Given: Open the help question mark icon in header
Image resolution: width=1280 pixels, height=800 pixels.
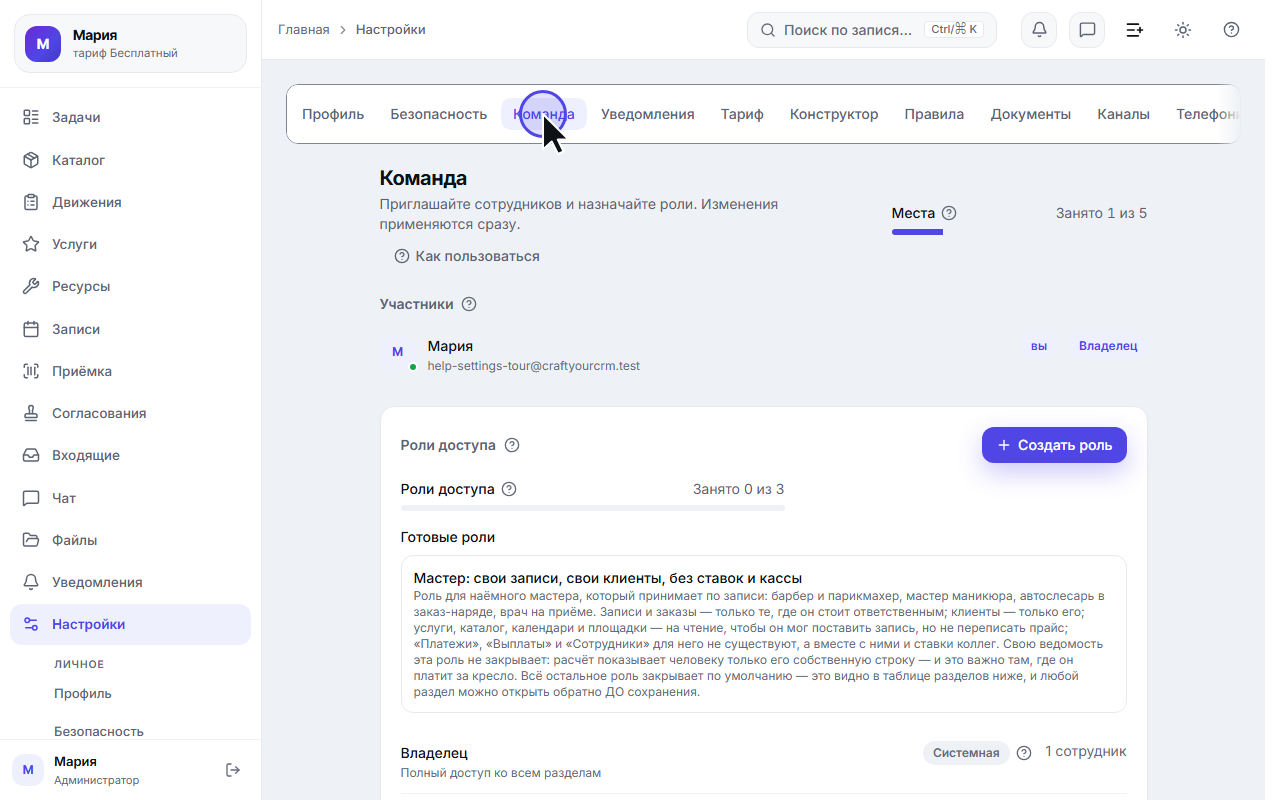Looking at the screenshot, I should point(1231,30).
